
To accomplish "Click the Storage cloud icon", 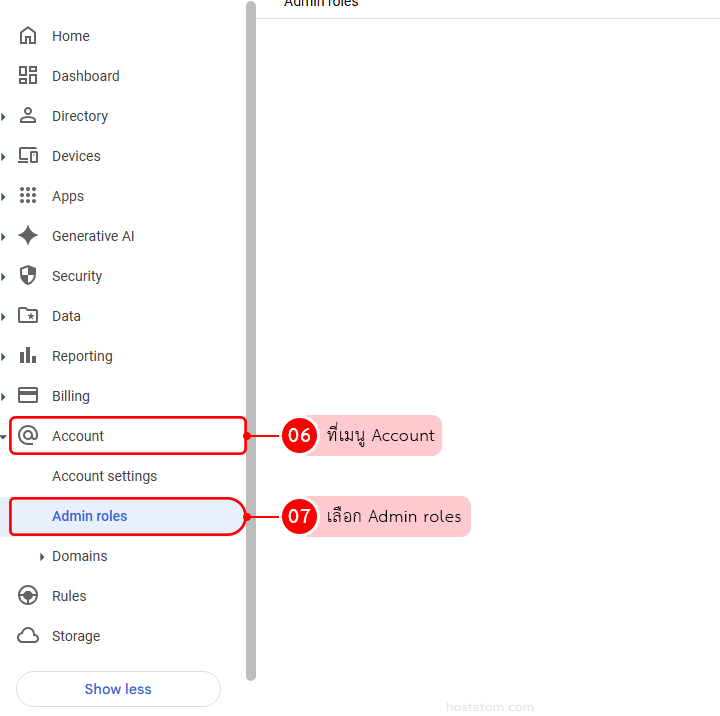I will click(x=28, y=636).
